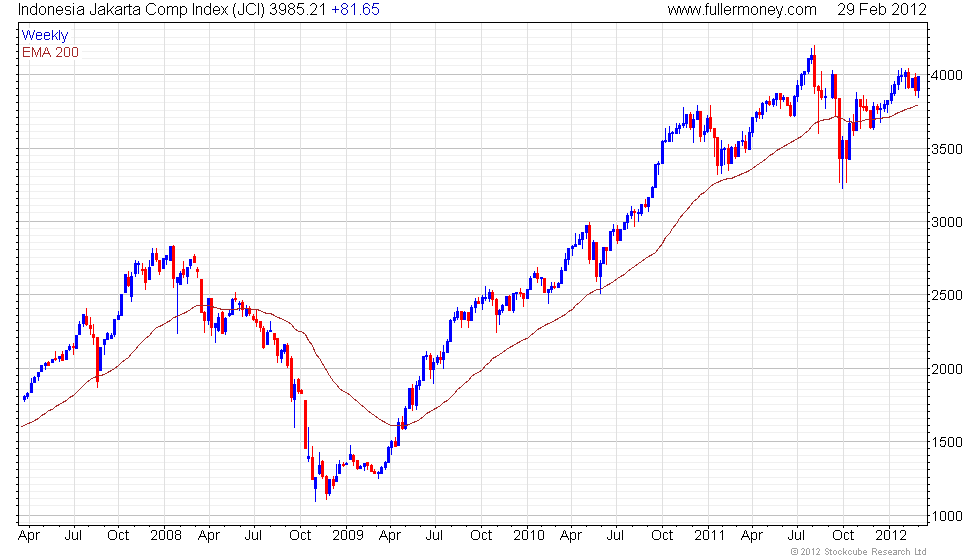Click the 4000 y-axis label

947,75
